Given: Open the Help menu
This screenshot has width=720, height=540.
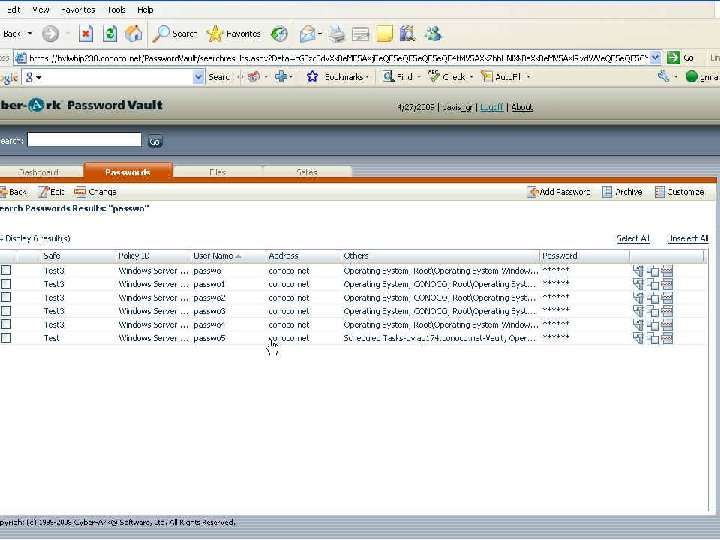Looking at the screenshot, I should click(x=145, y=10).
